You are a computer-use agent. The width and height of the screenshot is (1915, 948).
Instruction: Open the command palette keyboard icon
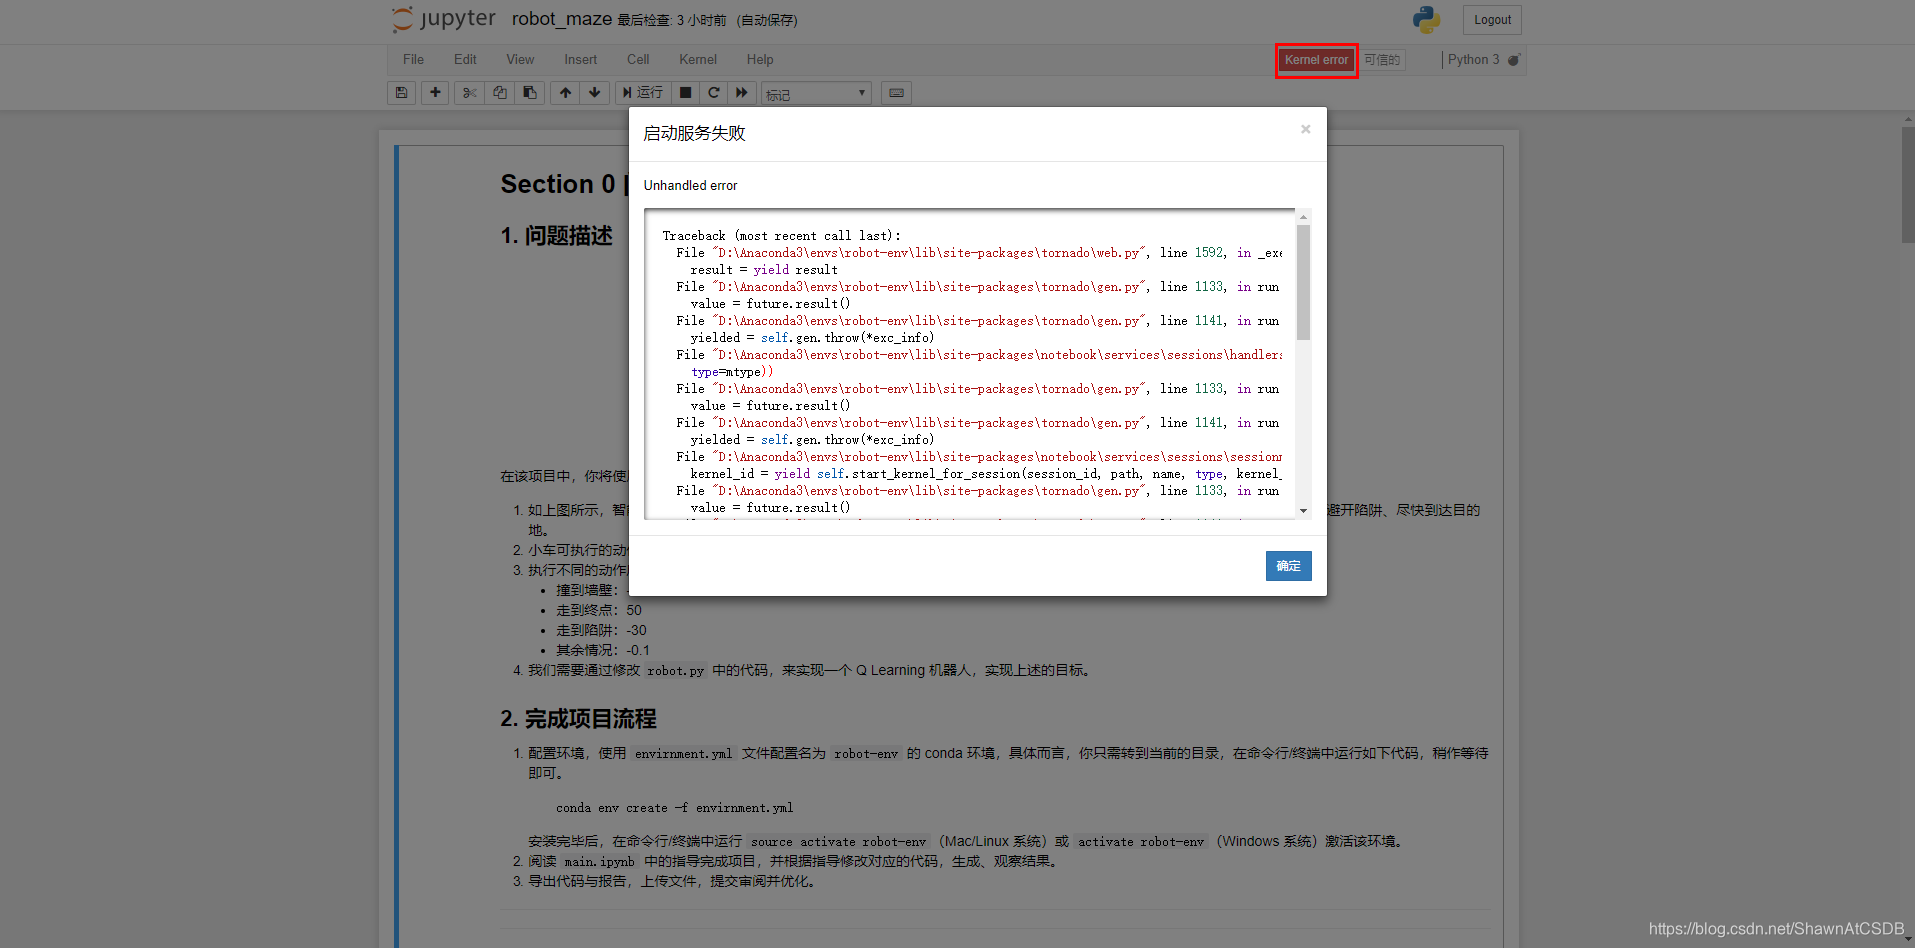pyautogui.click(x=896, y=92)
